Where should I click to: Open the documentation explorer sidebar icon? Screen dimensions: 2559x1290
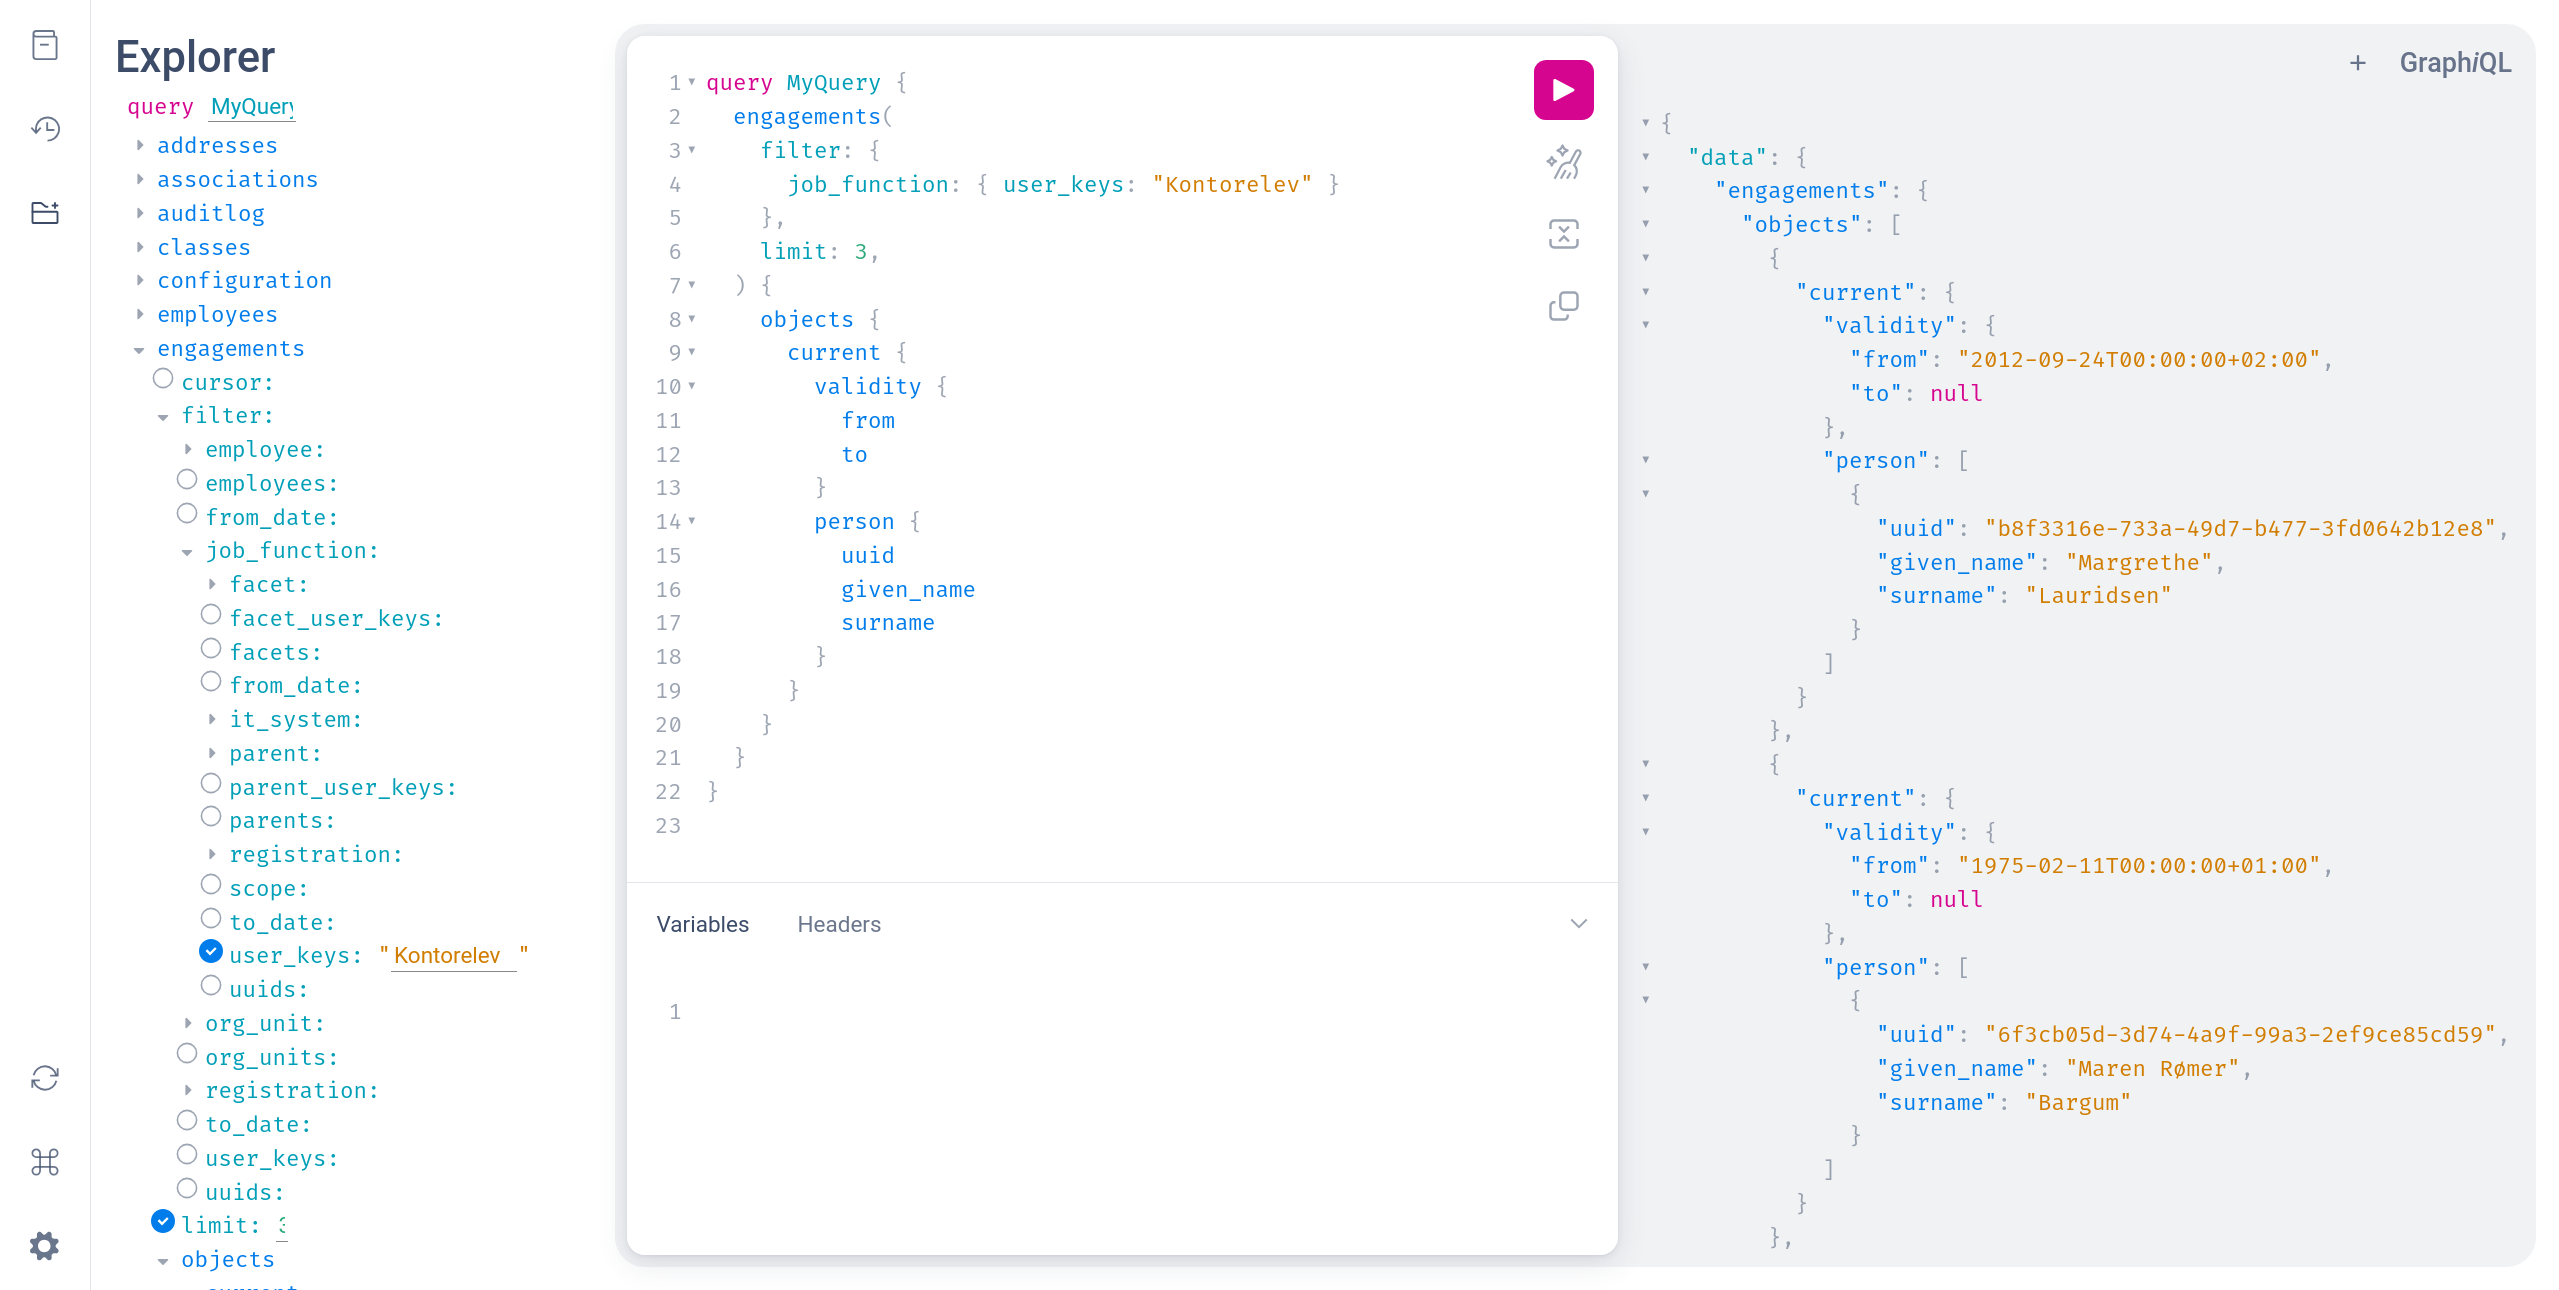pos(45,45)
